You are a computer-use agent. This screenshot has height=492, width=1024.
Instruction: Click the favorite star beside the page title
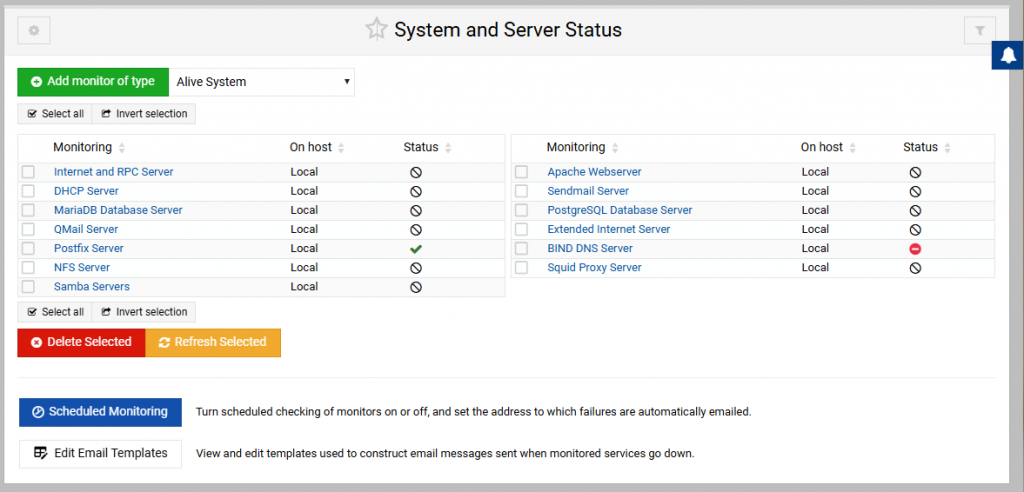coord(376,29)
